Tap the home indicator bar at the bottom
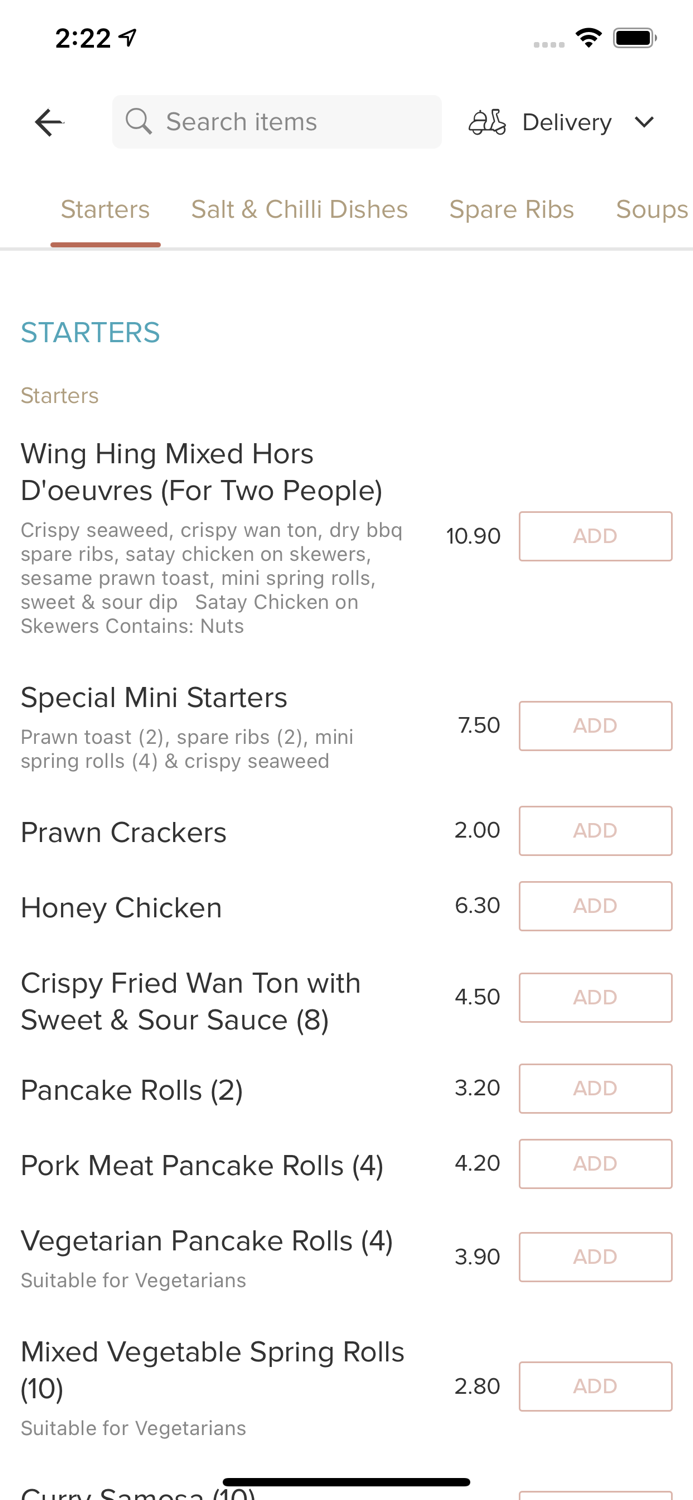This screenshot has height=1500, width=693. pyautogui.click(x=346, y=1481)
